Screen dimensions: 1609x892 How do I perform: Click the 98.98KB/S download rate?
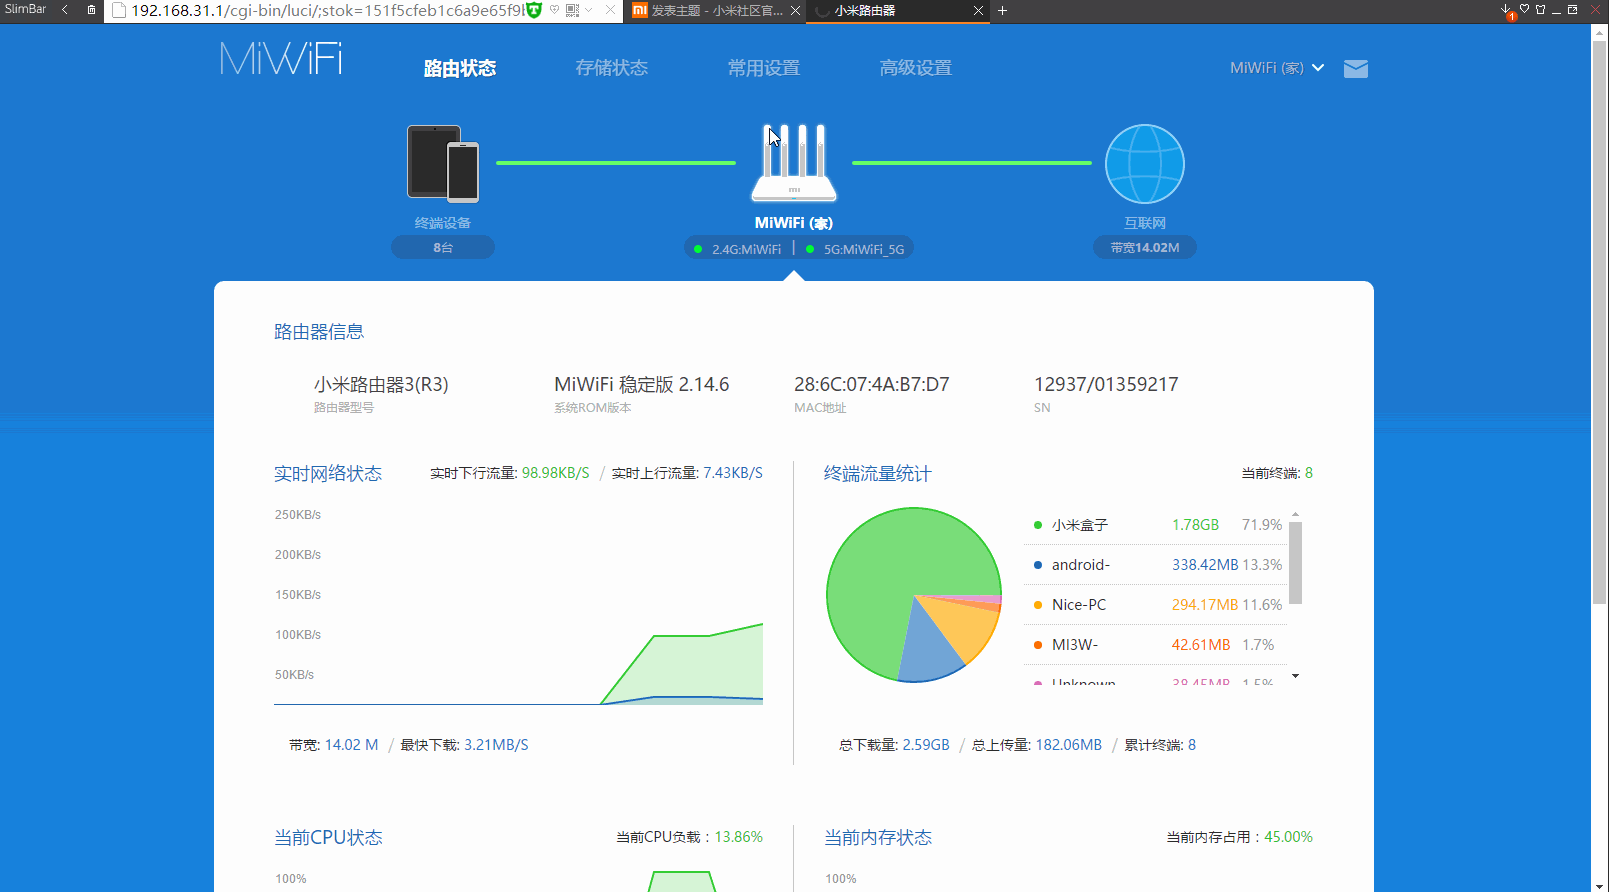click(x=556, y=473)
